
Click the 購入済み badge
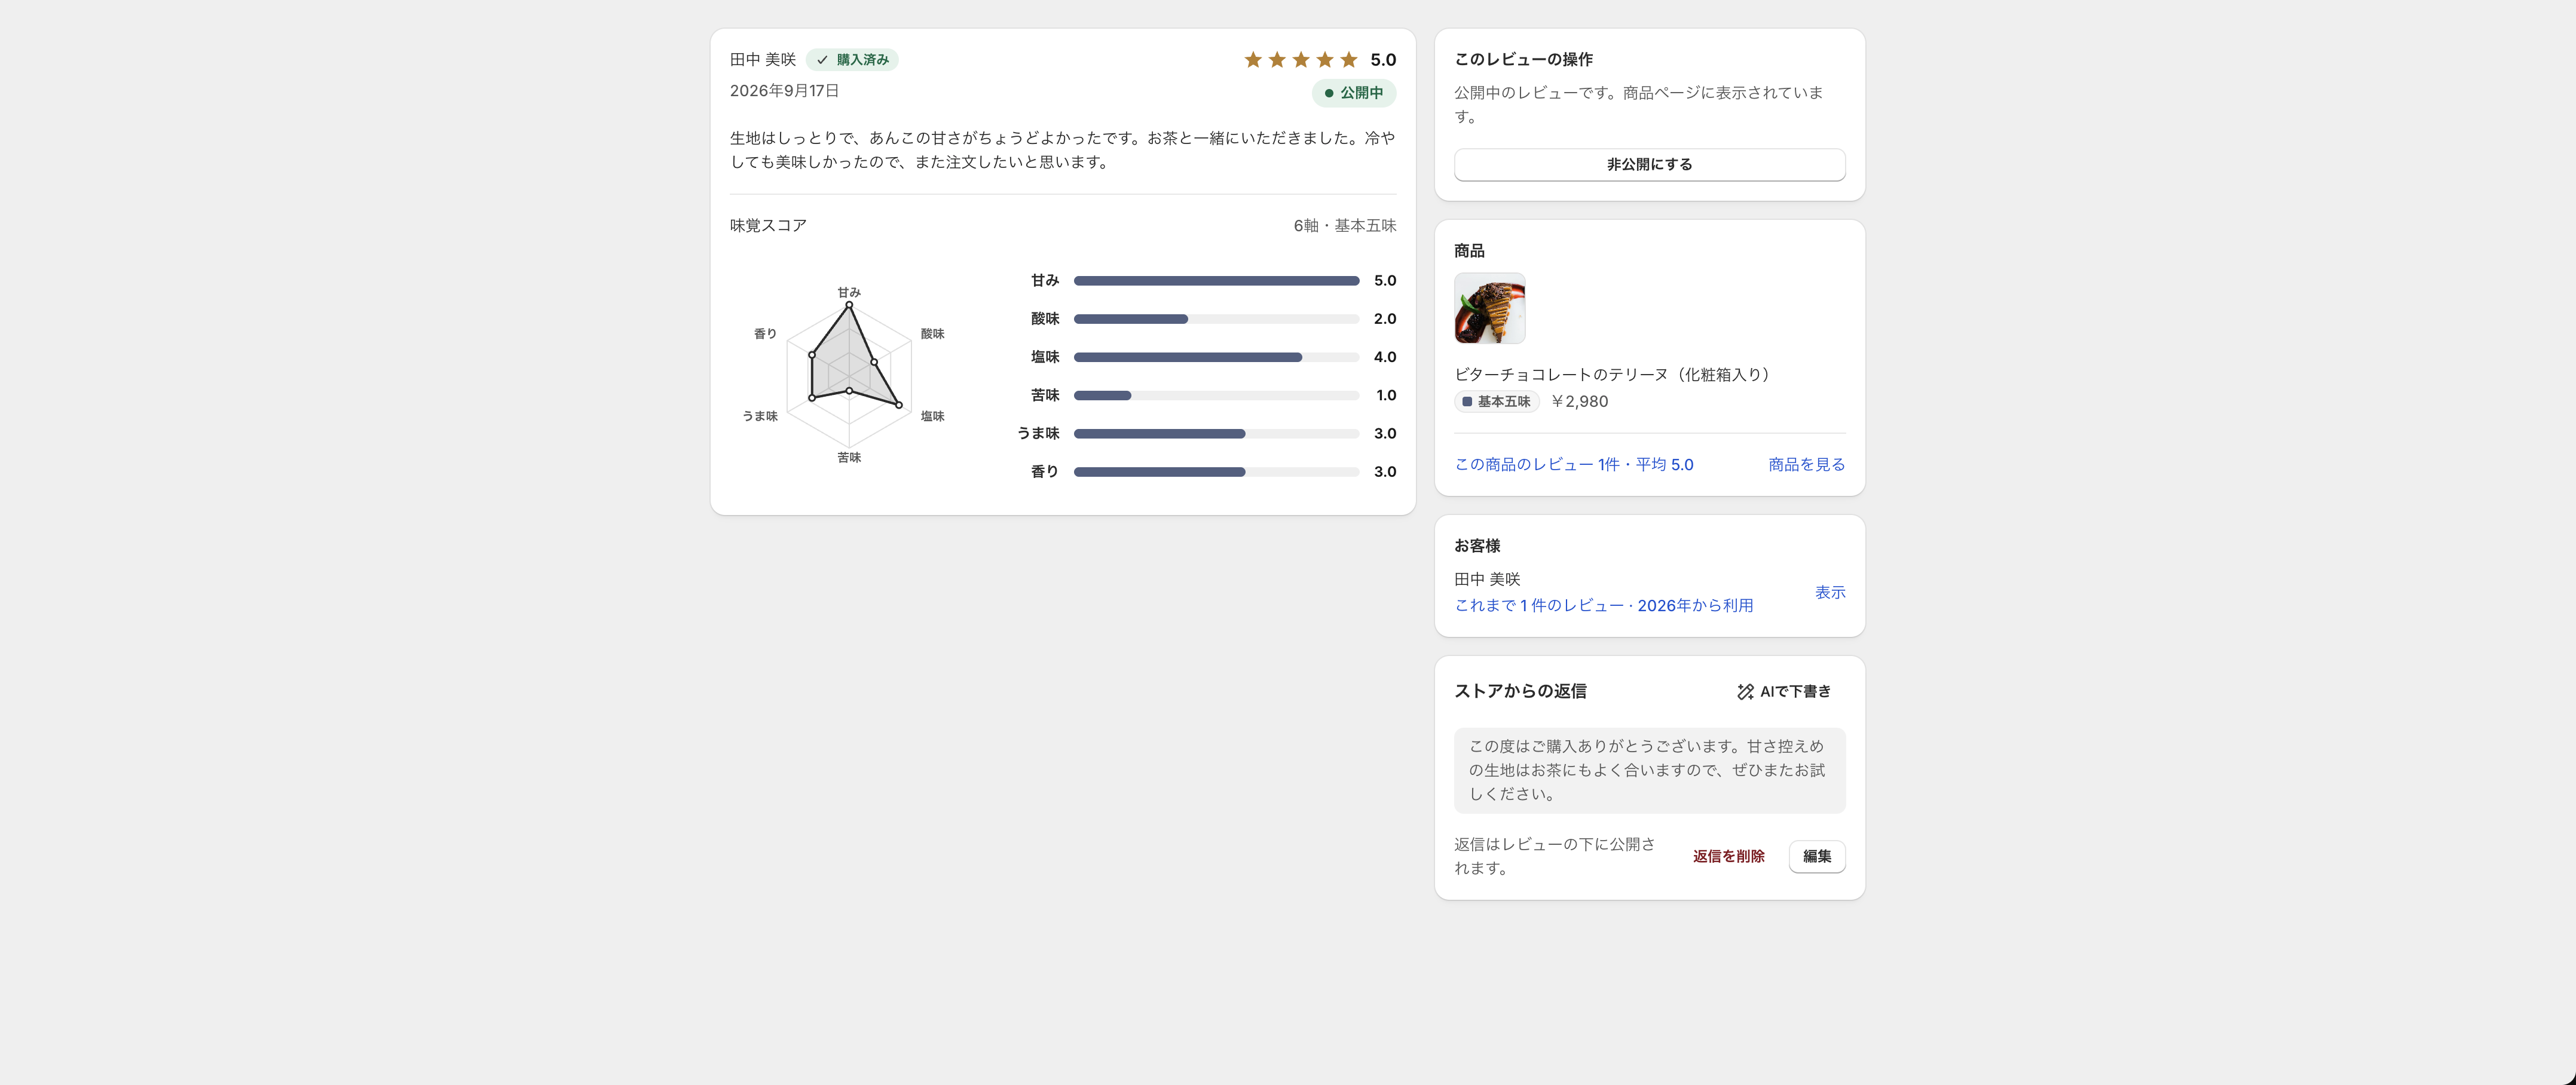851,60
